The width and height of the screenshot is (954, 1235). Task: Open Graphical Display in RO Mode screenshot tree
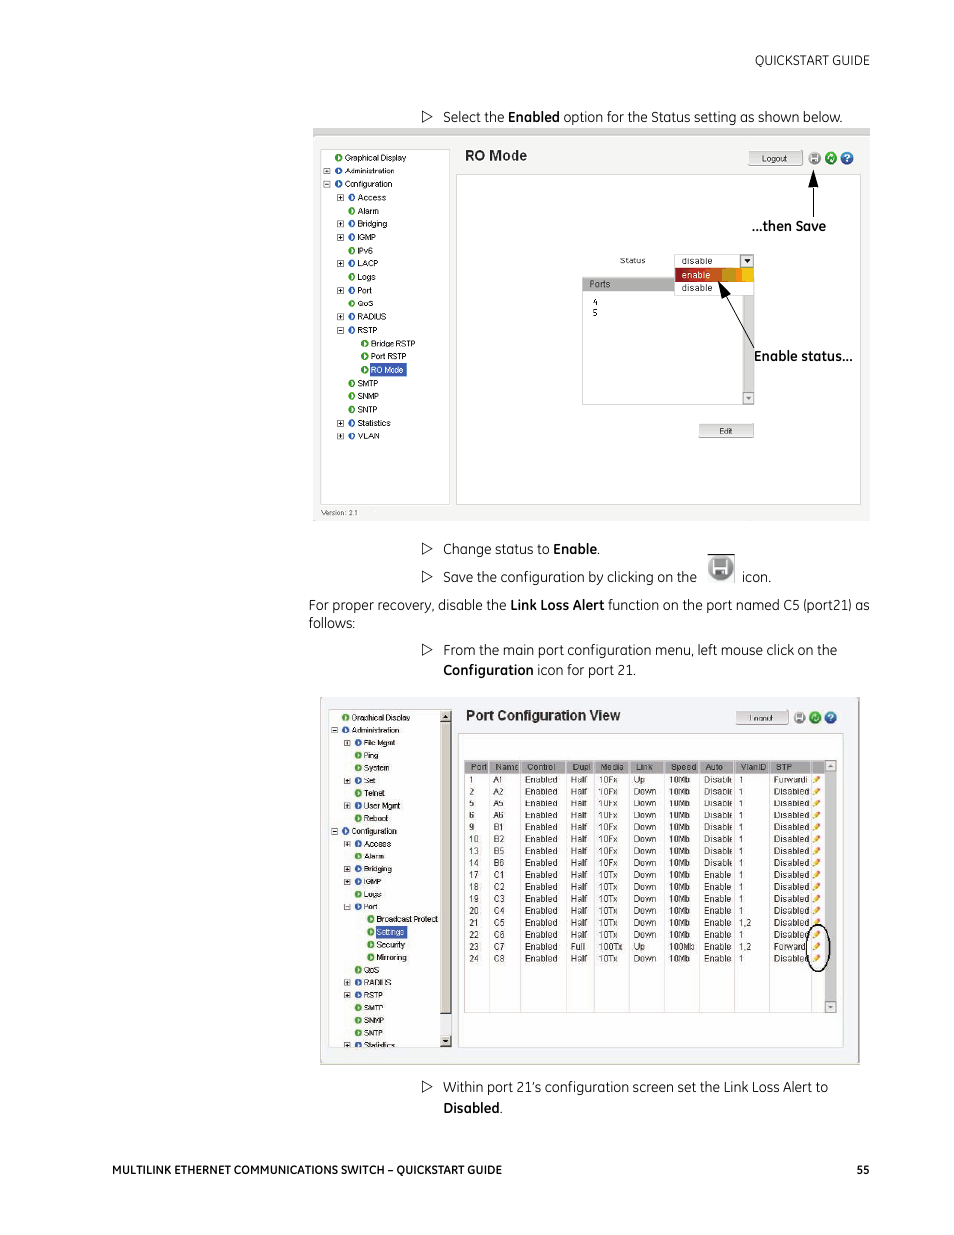(x=376, y=158)
